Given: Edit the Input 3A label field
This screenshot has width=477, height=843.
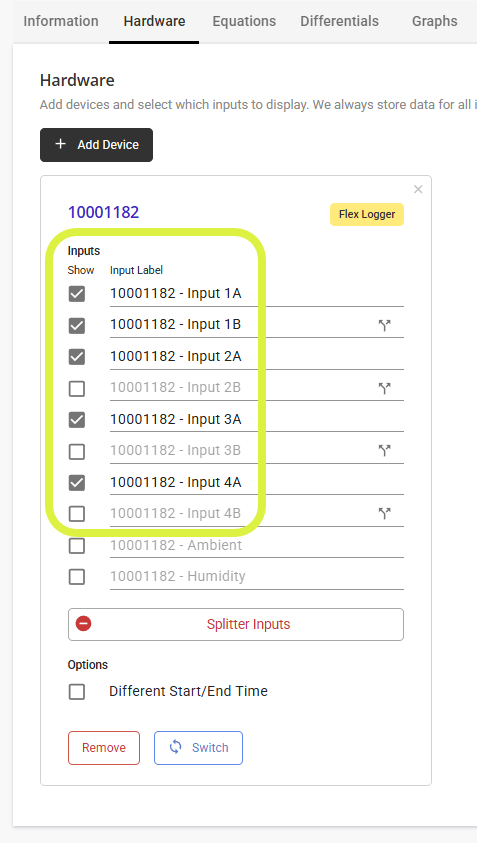Looking at the screenshot, I should tap(257, 419).
